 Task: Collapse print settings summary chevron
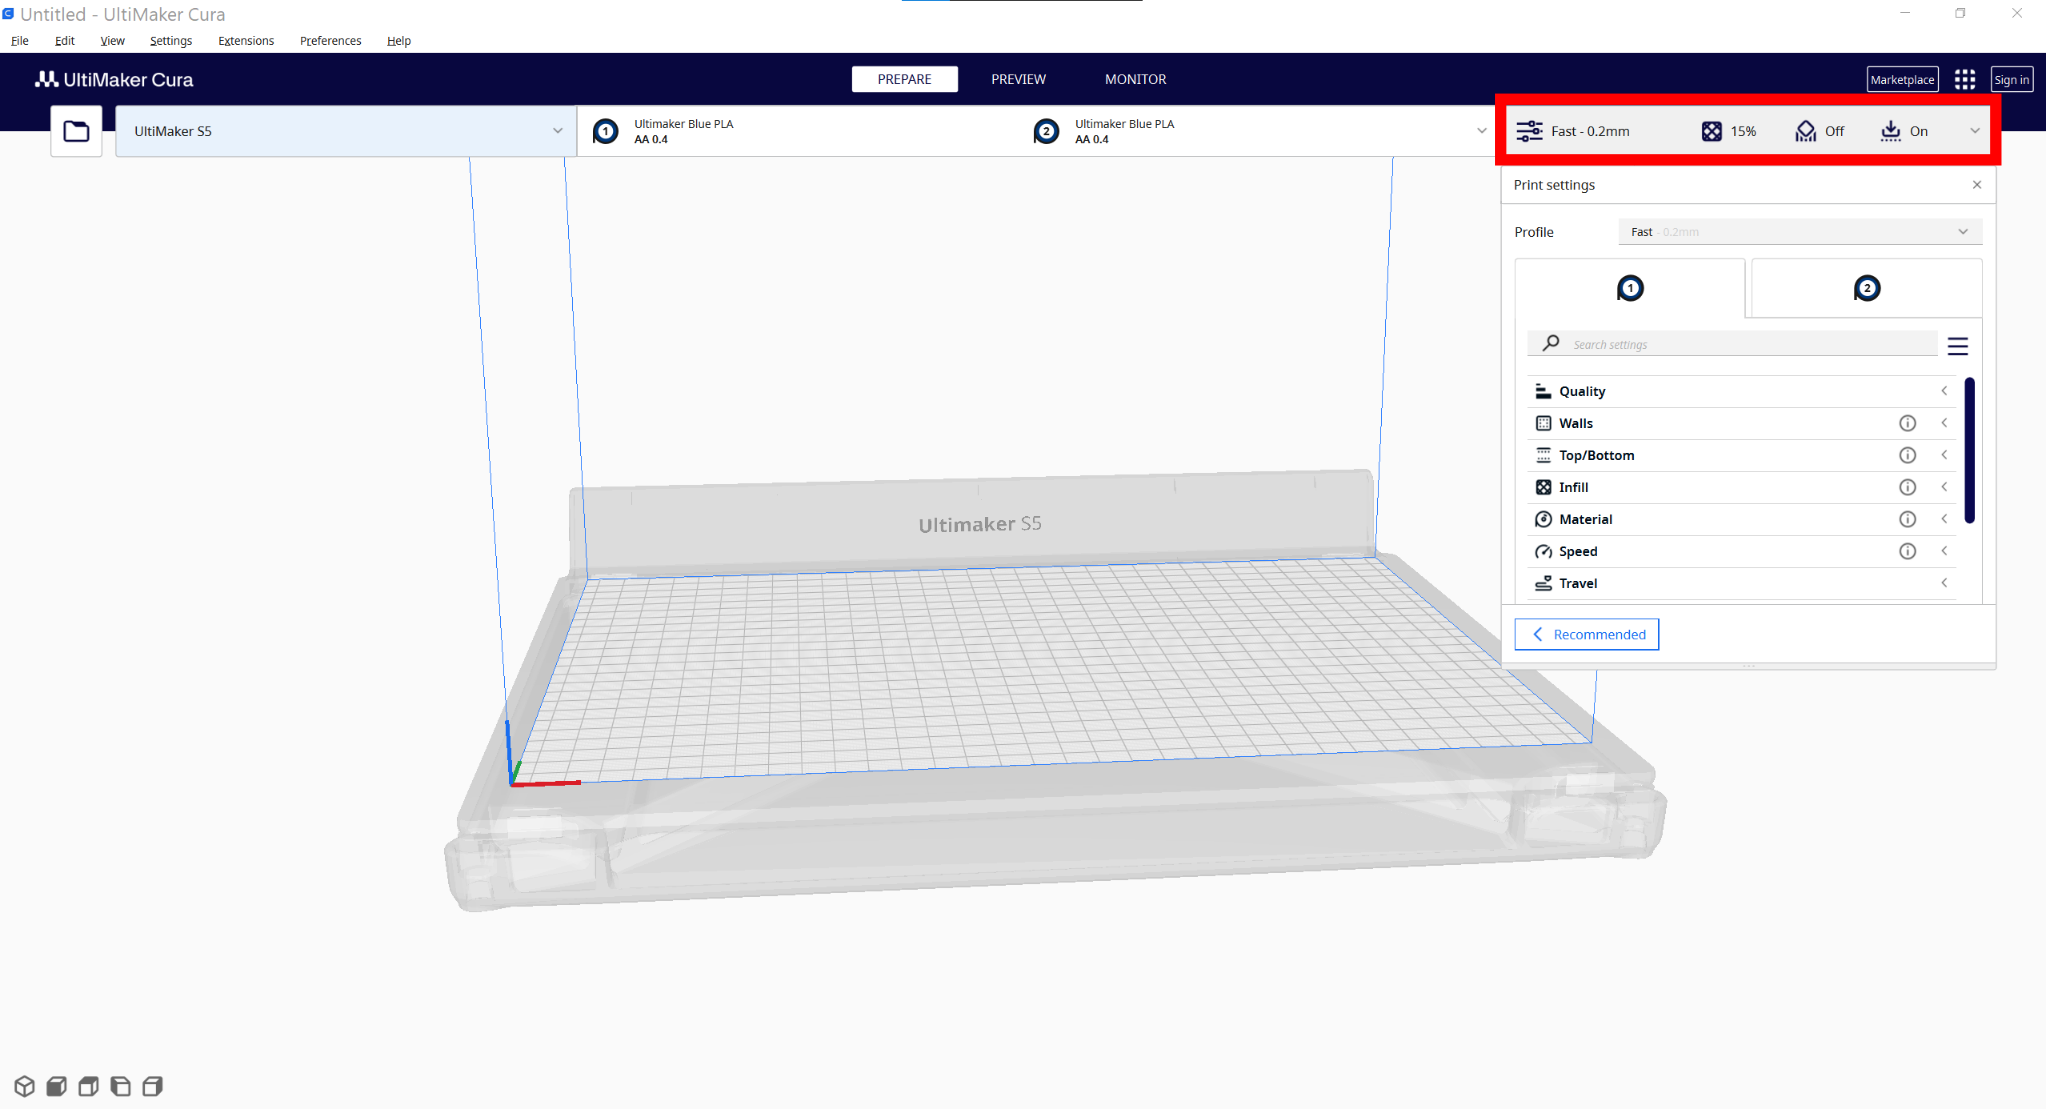click(x=1974, y=131)
